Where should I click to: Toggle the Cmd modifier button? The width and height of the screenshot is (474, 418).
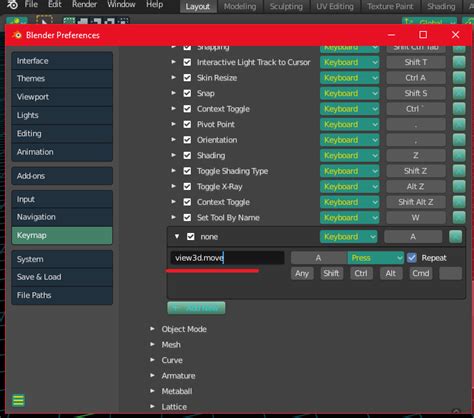point(421,273)
